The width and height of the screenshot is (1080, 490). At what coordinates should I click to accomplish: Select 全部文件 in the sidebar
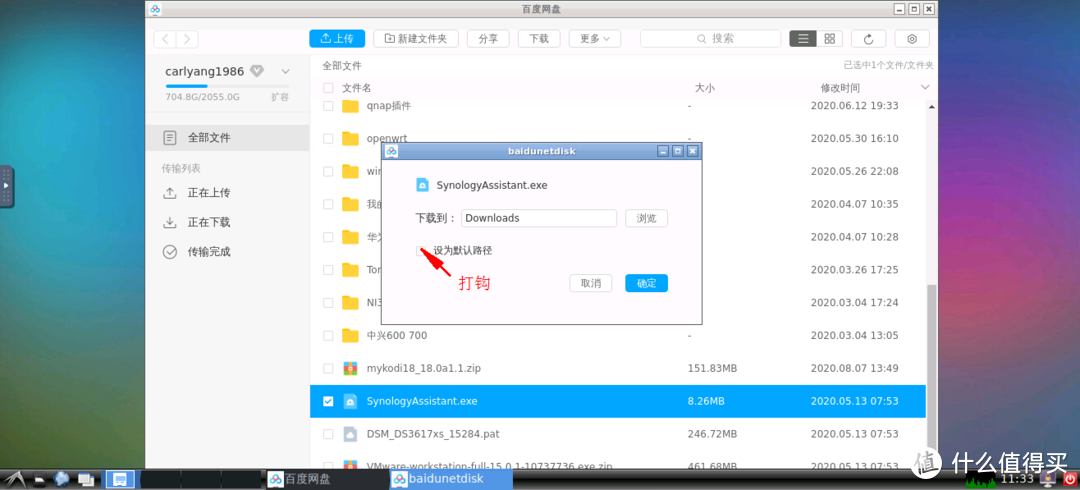[227, 138]
